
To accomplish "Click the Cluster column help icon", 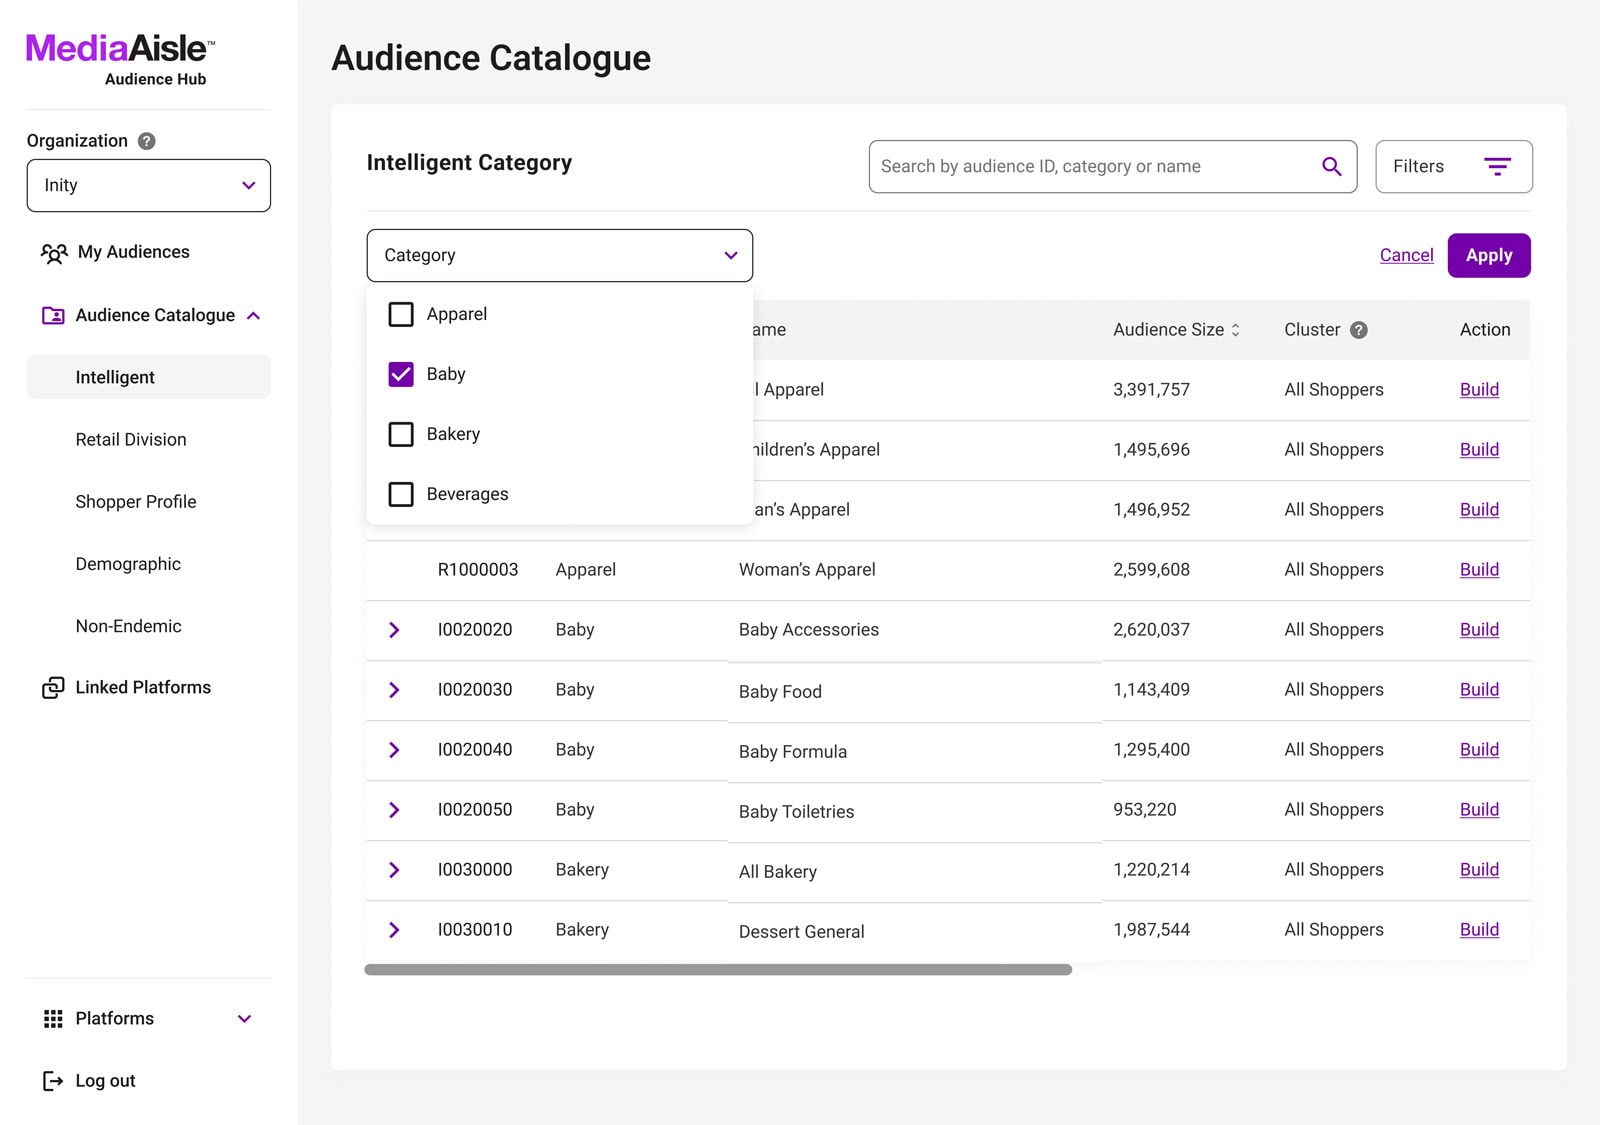I will pyautogui.click(x=1358, y=330).
